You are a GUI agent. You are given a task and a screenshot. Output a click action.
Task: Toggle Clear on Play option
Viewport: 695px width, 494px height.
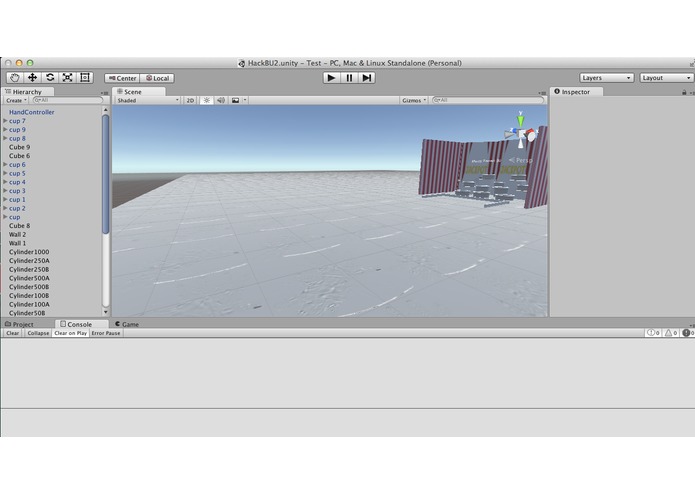70,333
